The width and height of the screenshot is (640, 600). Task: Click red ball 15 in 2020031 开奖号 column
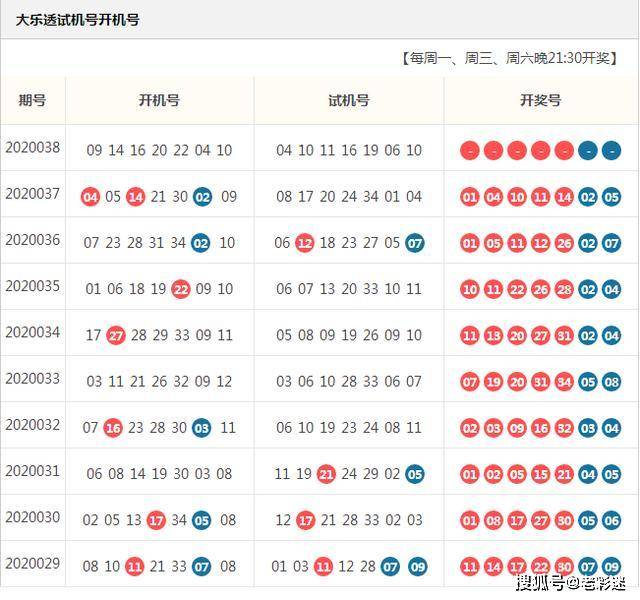pos(541,474)
